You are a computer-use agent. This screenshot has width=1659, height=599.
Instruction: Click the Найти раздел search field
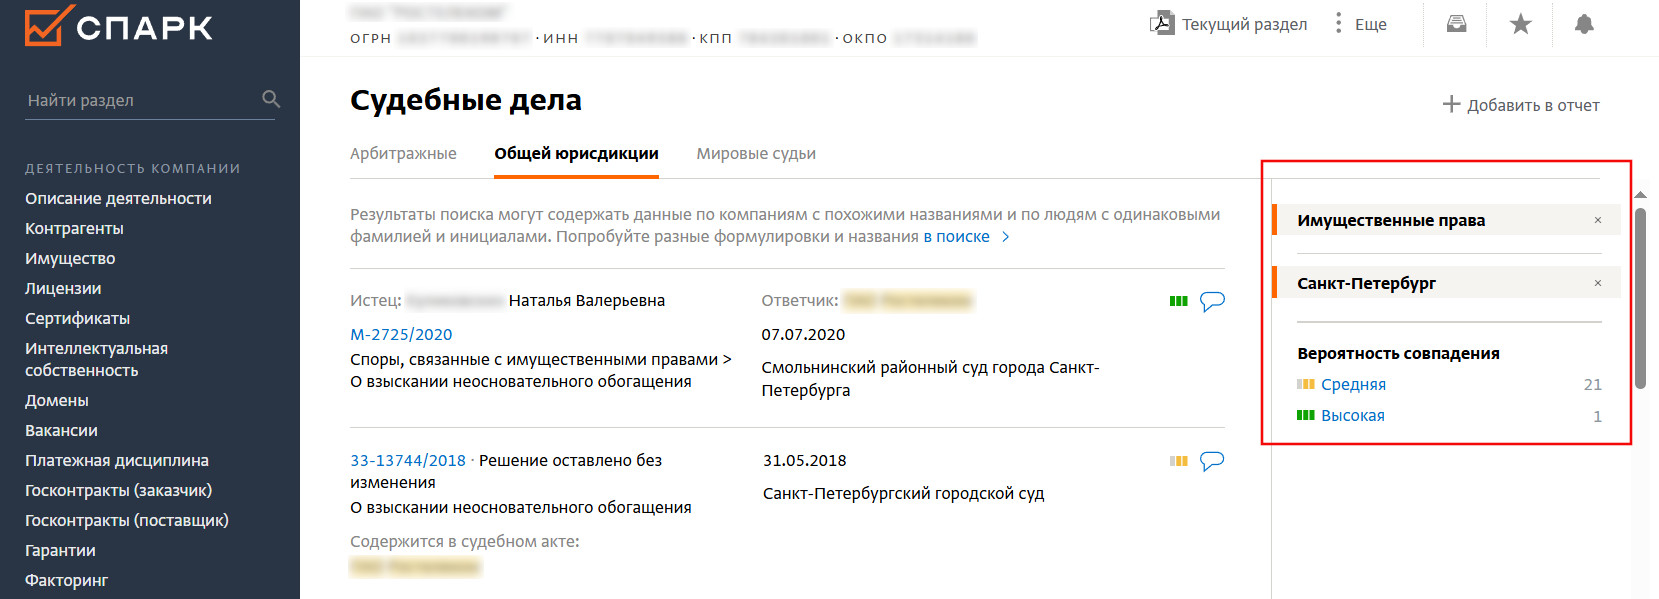click(x=141, y=100)
